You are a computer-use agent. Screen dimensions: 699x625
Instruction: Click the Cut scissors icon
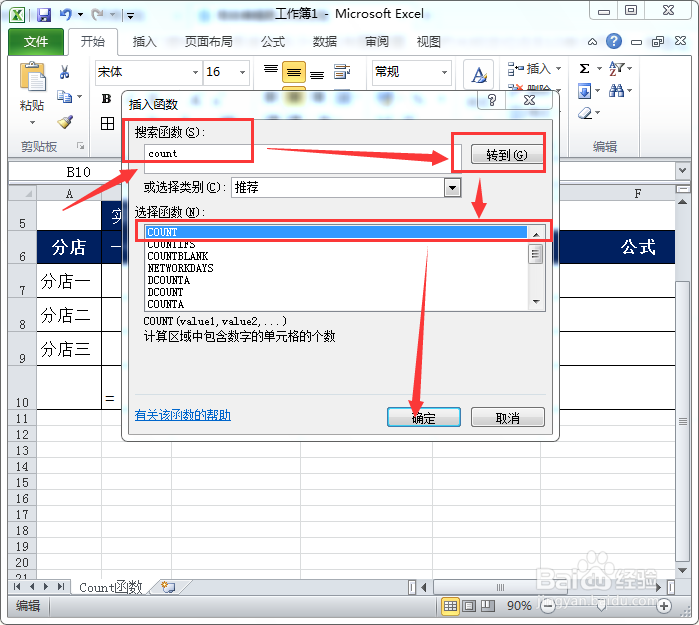coord(65,72)
